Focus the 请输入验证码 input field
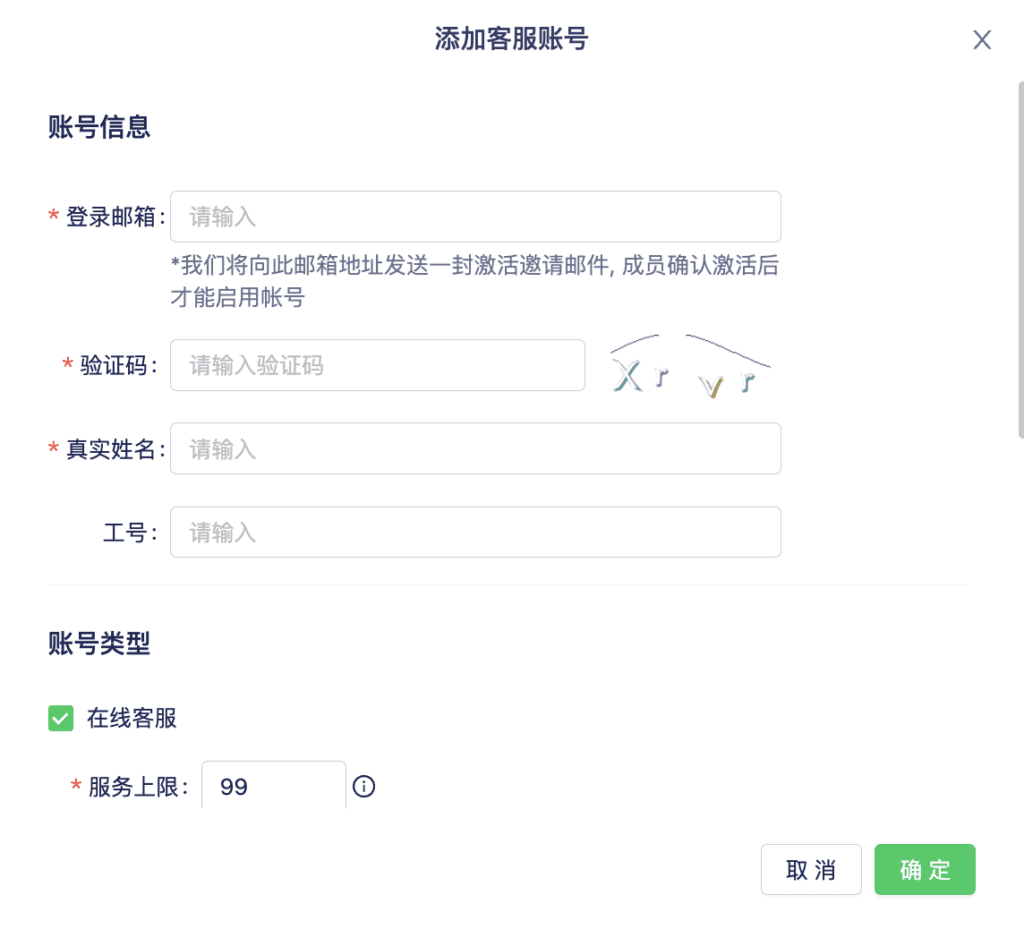 [x=377, y=365]
